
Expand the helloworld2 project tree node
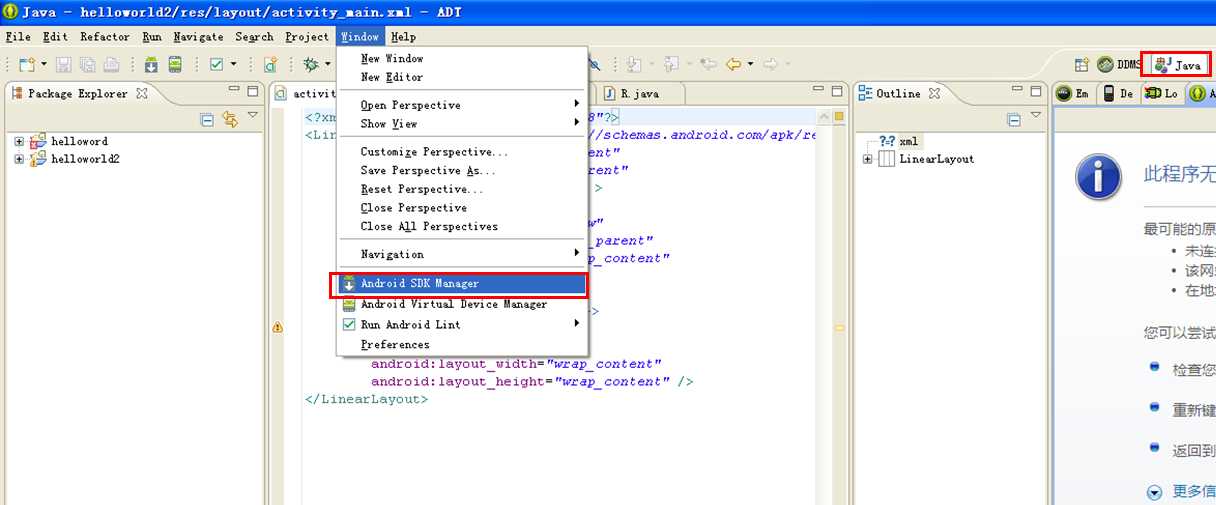(x=19, y=159)
